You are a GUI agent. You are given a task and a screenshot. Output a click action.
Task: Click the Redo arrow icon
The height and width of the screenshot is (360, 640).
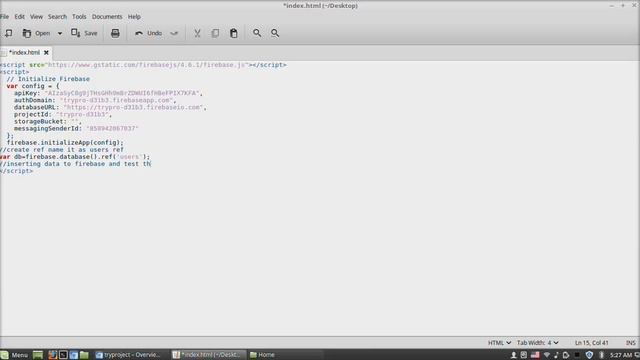point(174,33)
